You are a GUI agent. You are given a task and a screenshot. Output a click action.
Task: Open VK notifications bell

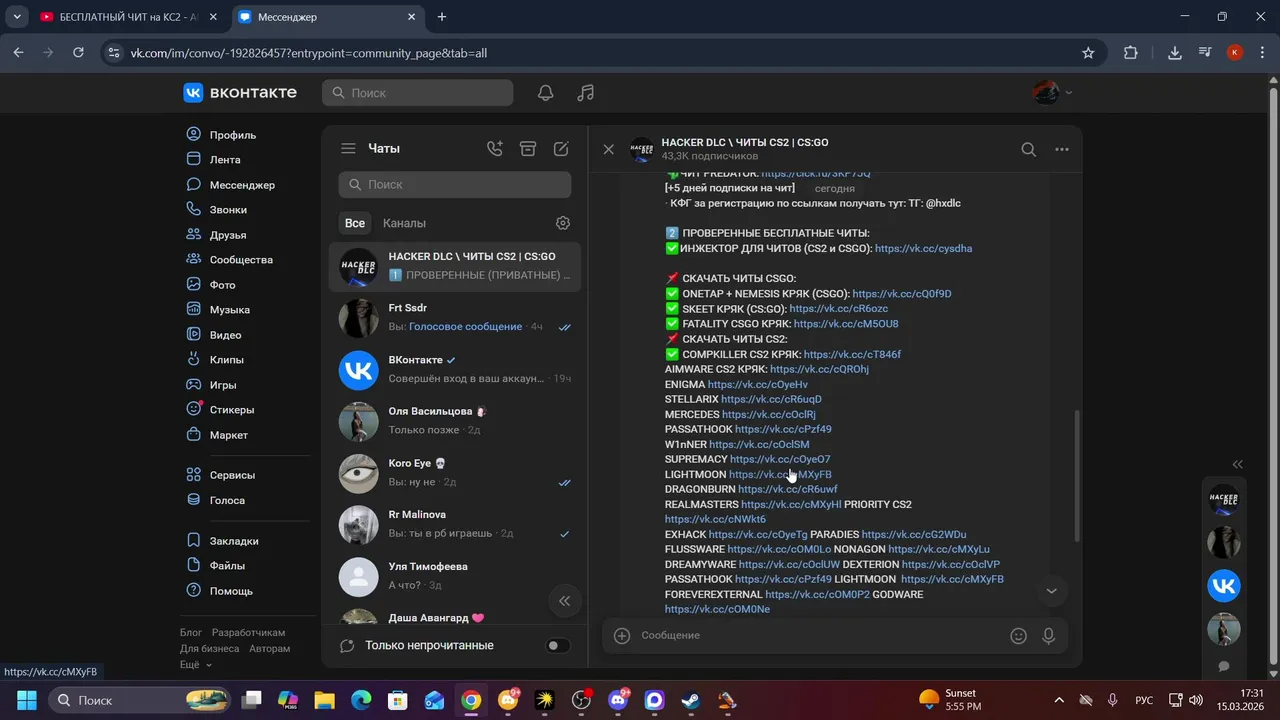click(x=545, y=93)
